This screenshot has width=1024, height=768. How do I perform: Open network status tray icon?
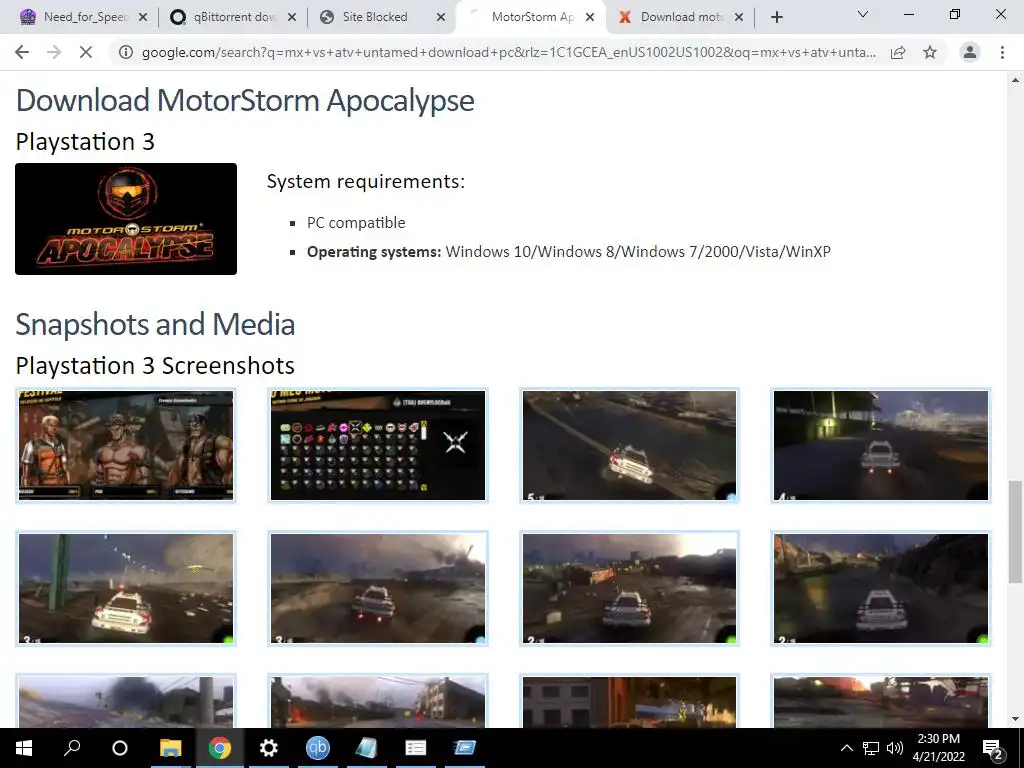click(871, 748)
